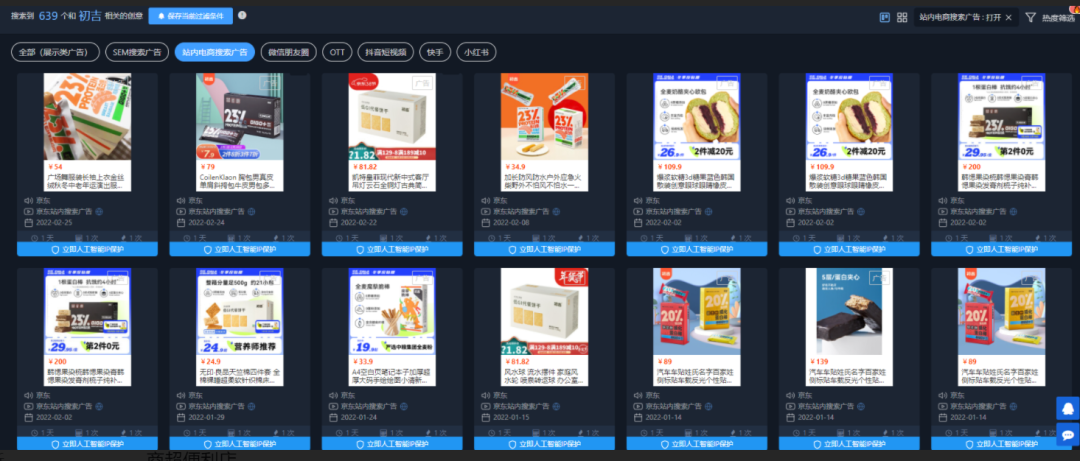Open the funnel filter icon
Viewport: 1080px width, 461px height.
[1030, 17]
